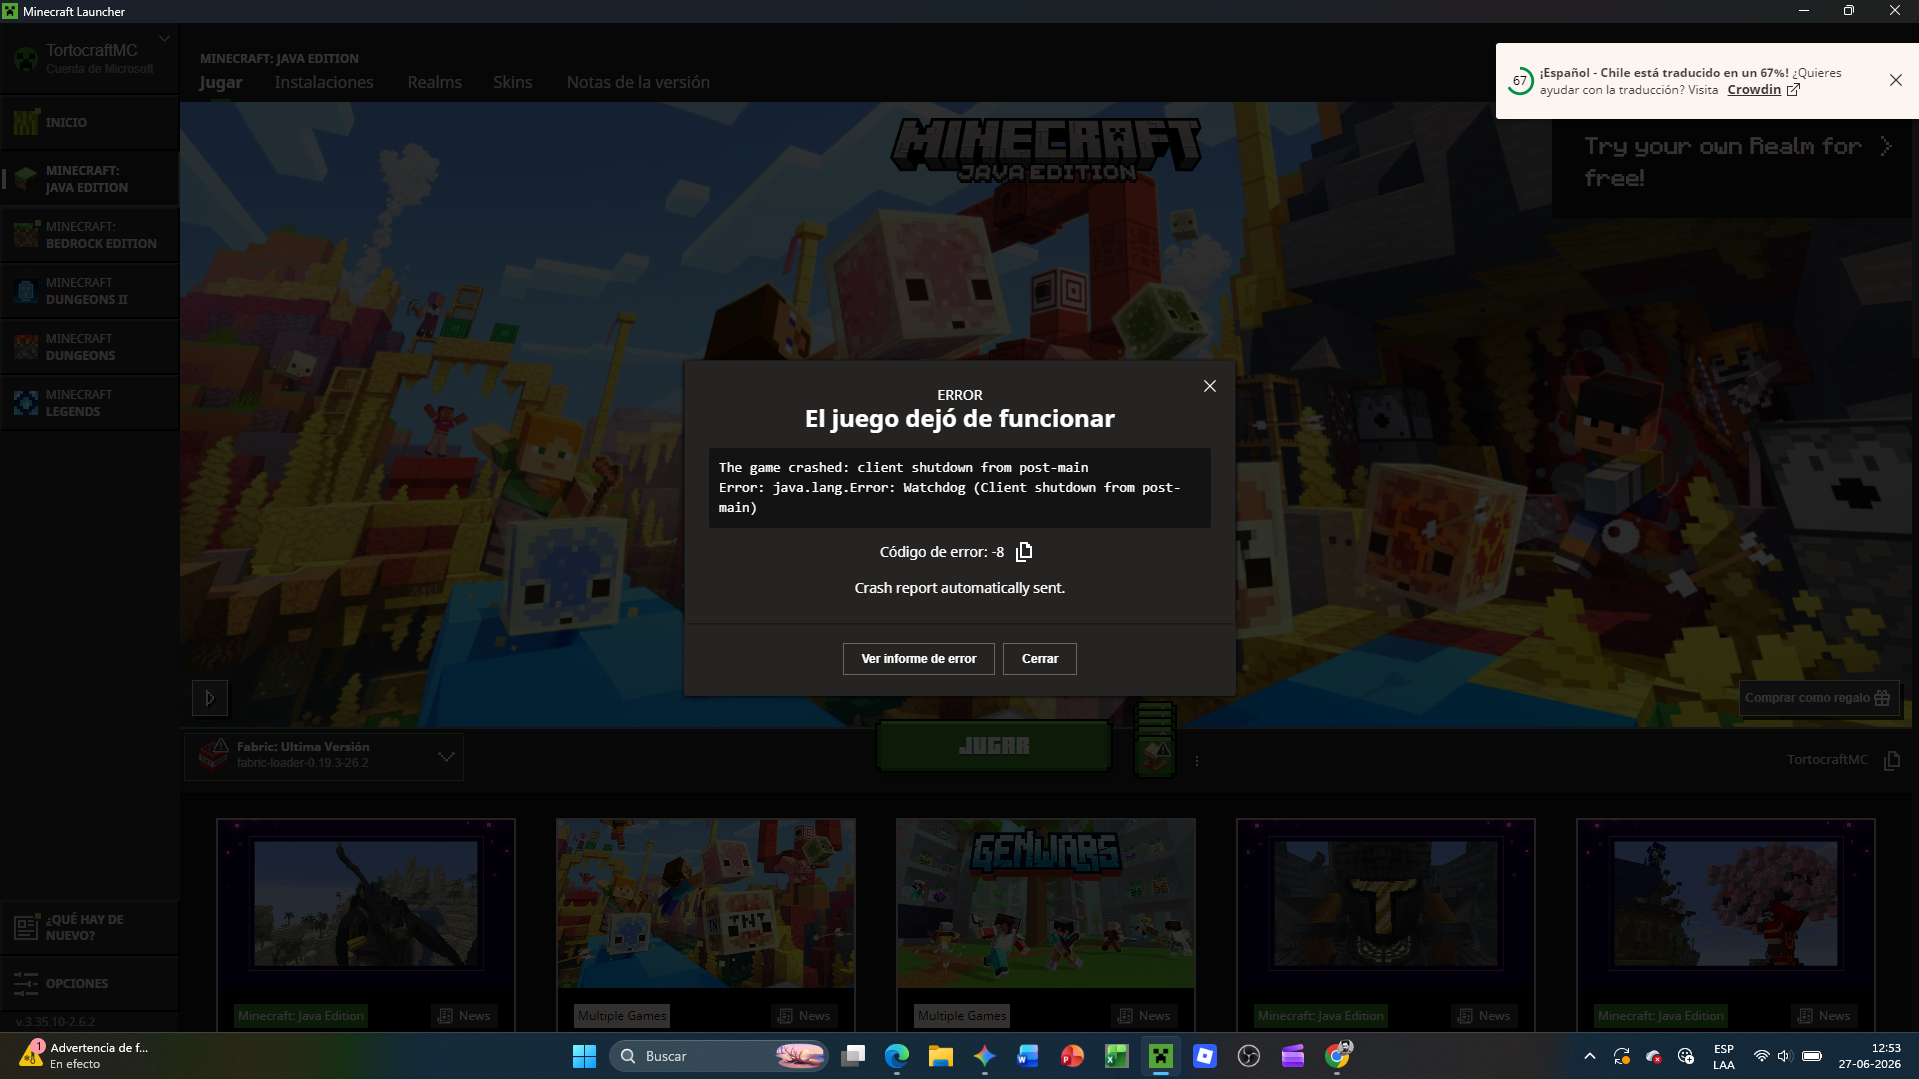1919x1079 pixels.
Task: Expand the TortocraftMC account dropdown
Action: coord(165,40)
